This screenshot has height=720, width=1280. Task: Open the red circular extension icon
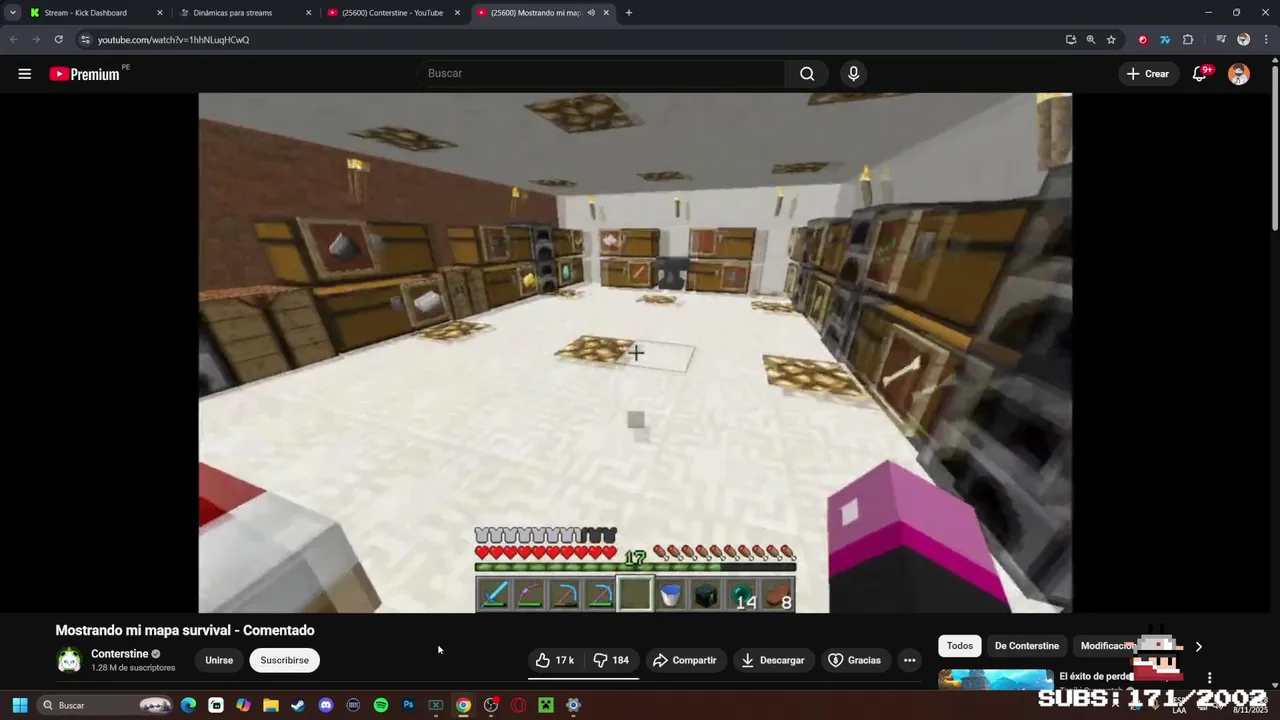click(1143, 40)
